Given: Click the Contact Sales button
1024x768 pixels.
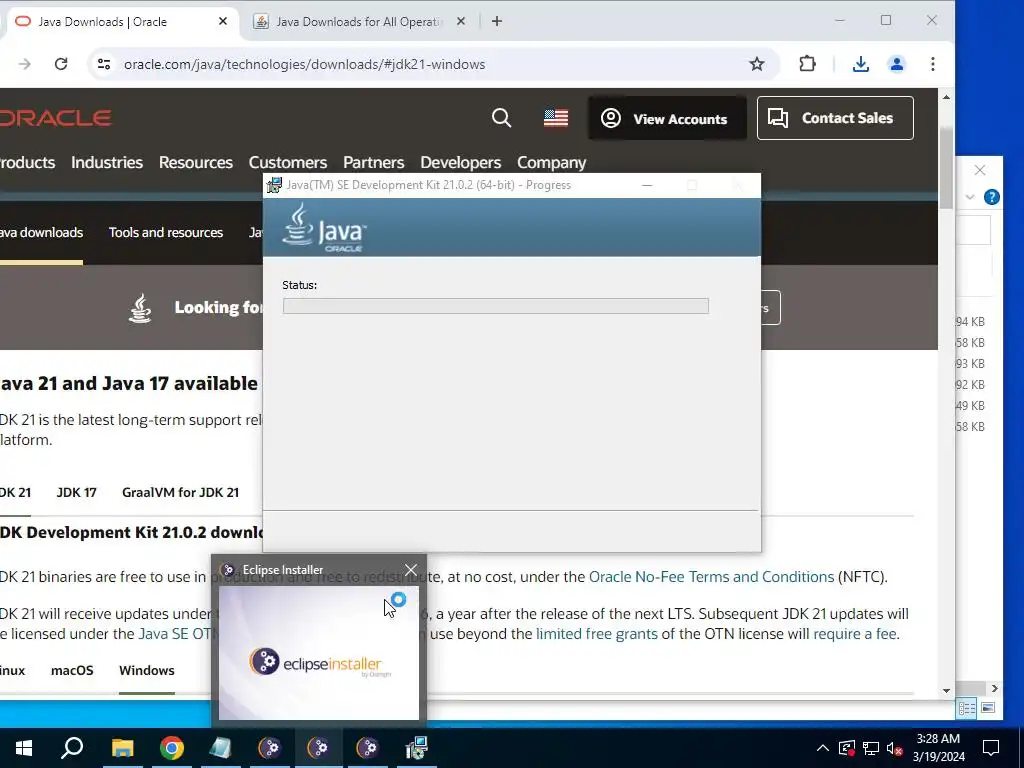Looking at the screenshot, I should (x=835, y=118).
